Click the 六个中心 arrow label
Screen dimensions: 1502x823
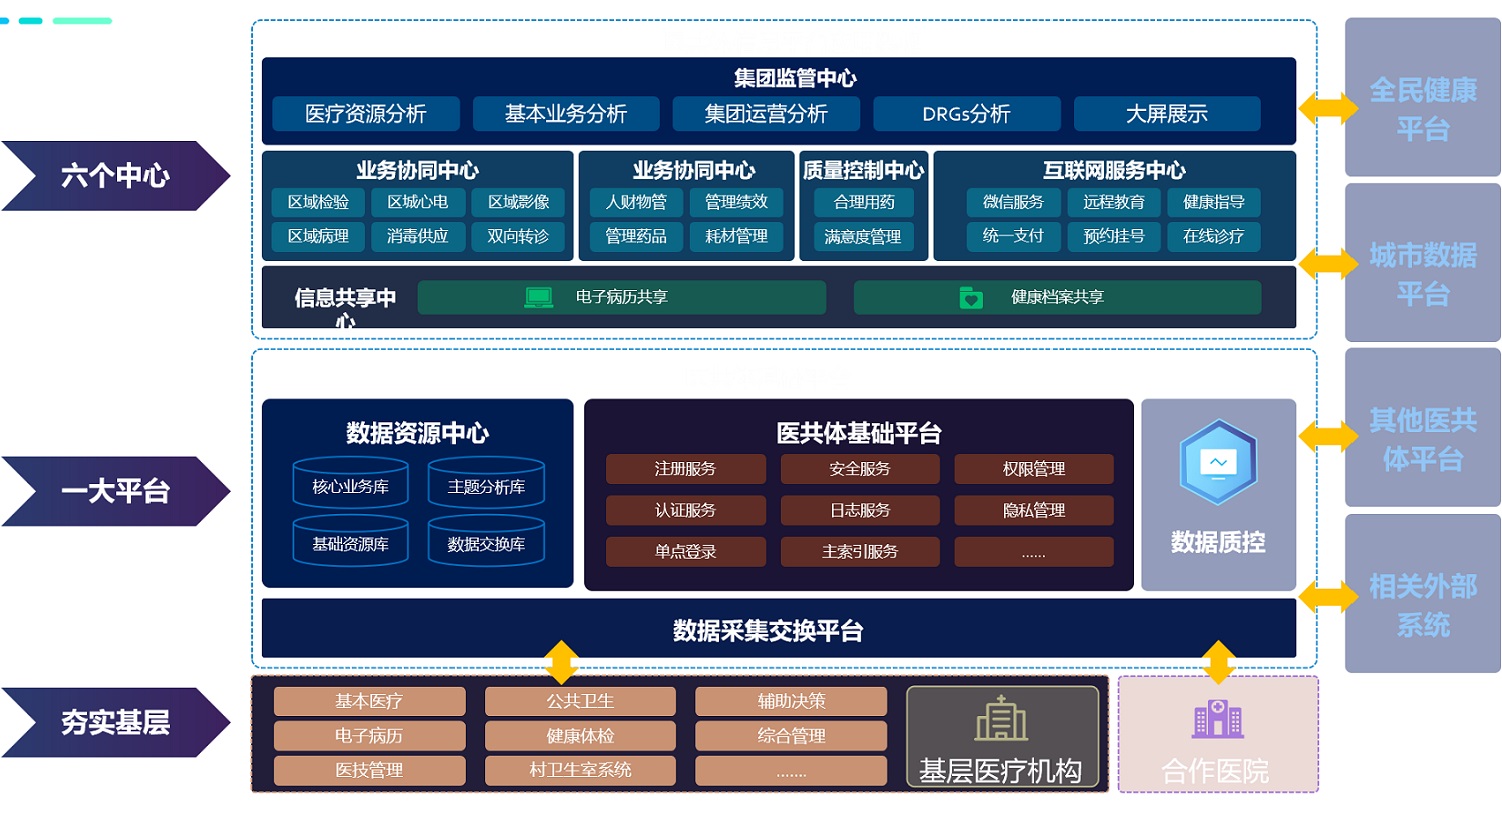[115, 176]
